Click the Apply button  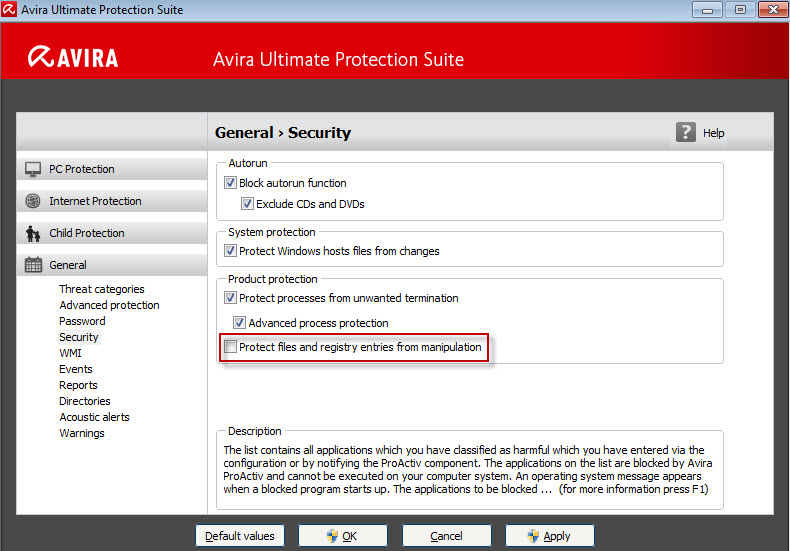click(x=550, y=536)
